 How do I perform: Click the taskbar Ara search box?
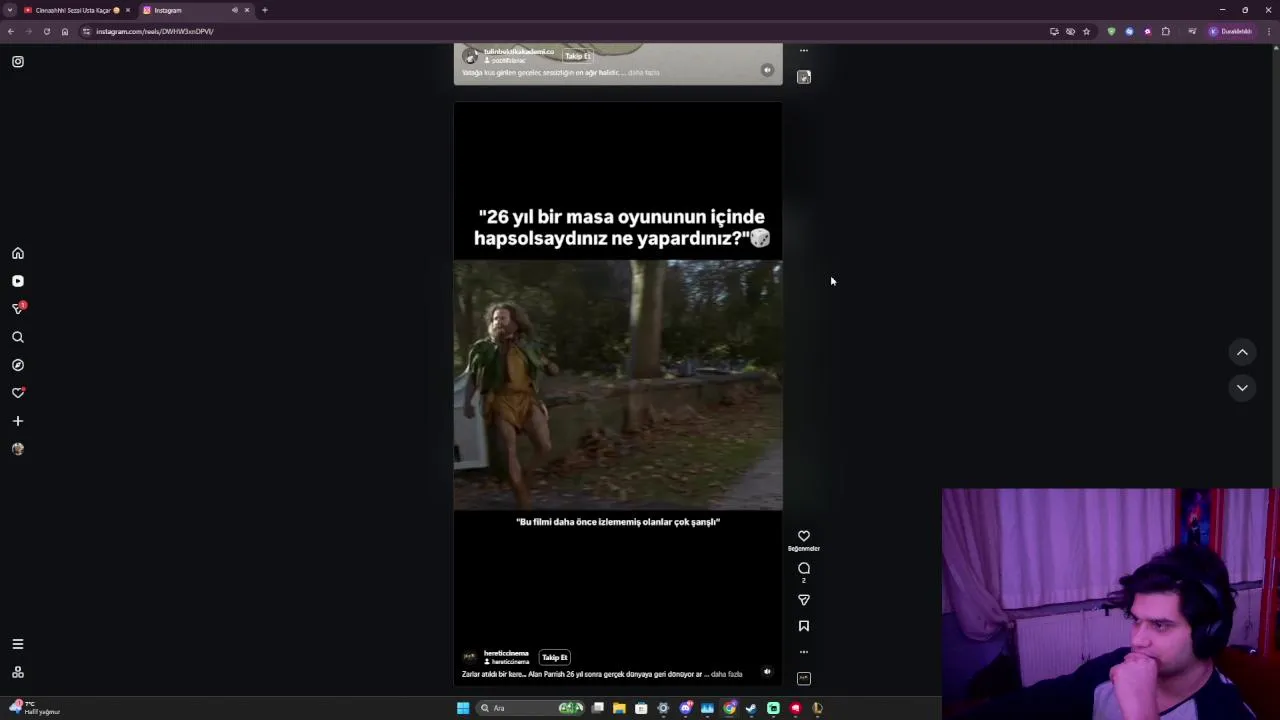point(532,708)
